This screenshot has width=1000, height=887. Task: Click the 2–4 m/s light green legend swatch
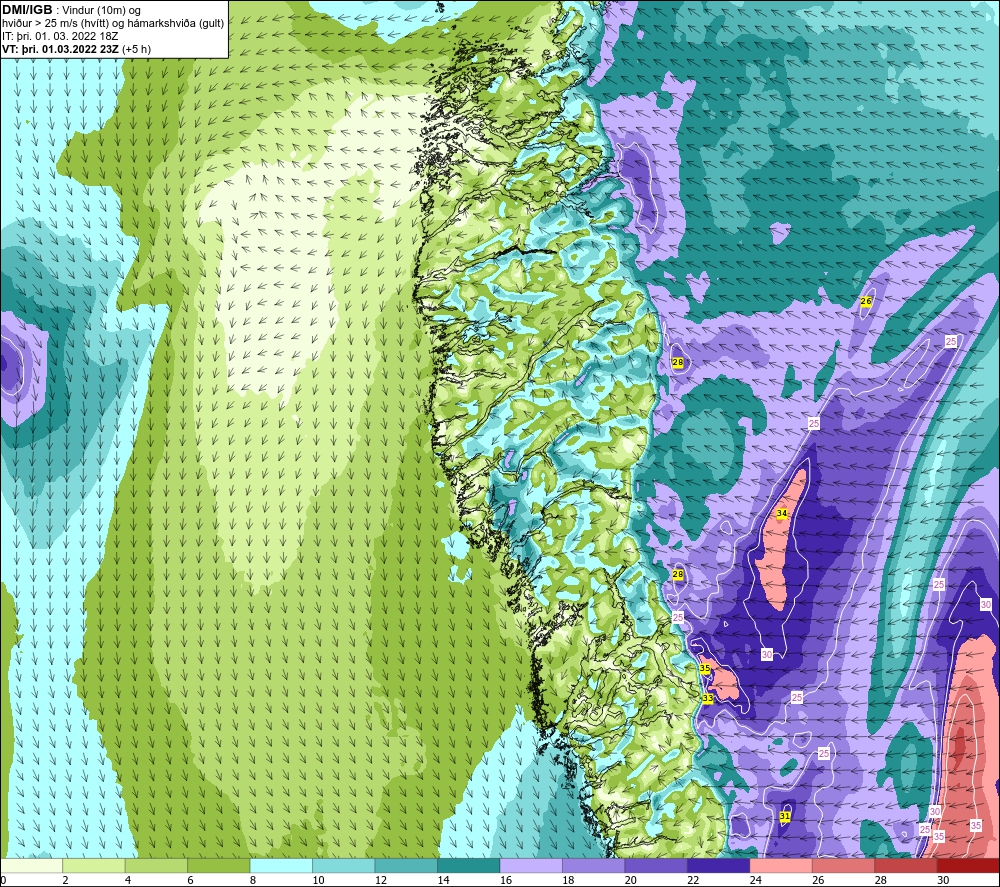[94, 866]
